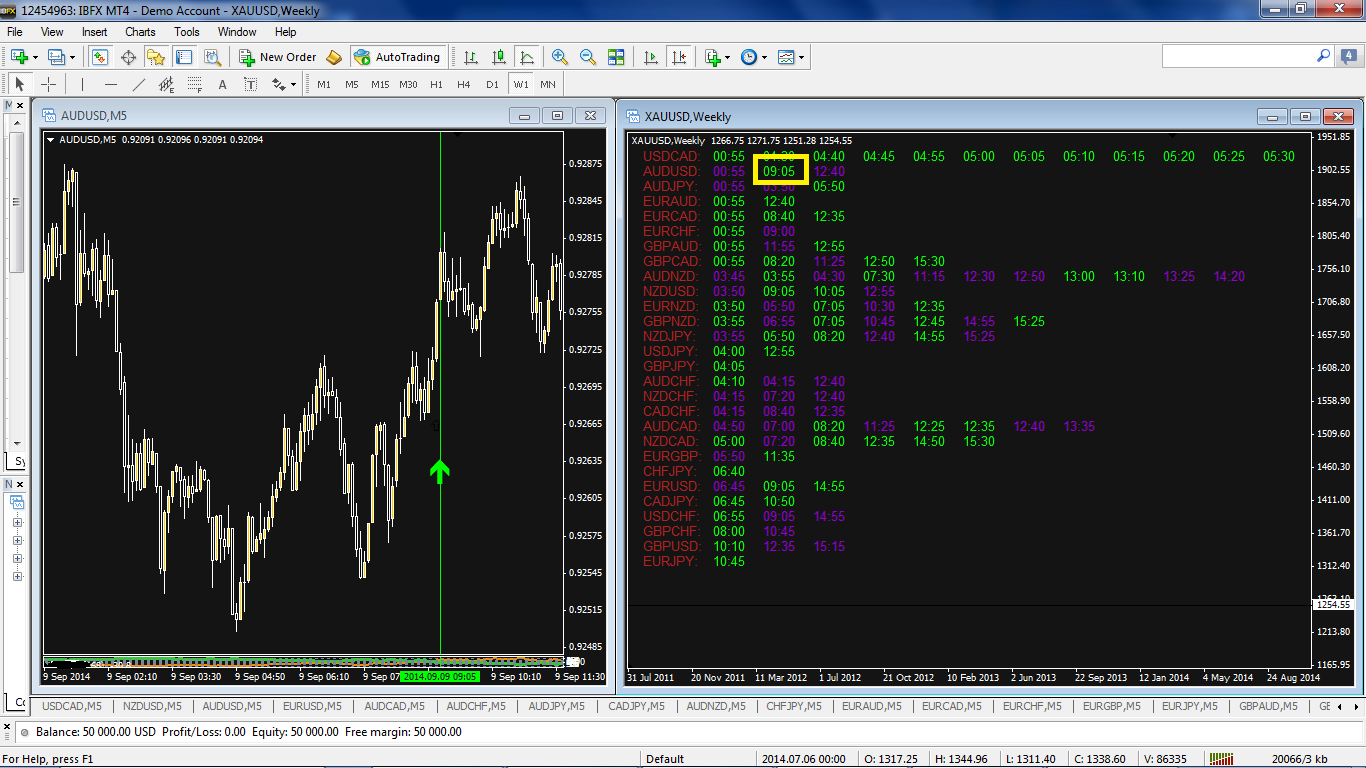
Task: Open the Strategy Tester icon
Action: (212, 57)
